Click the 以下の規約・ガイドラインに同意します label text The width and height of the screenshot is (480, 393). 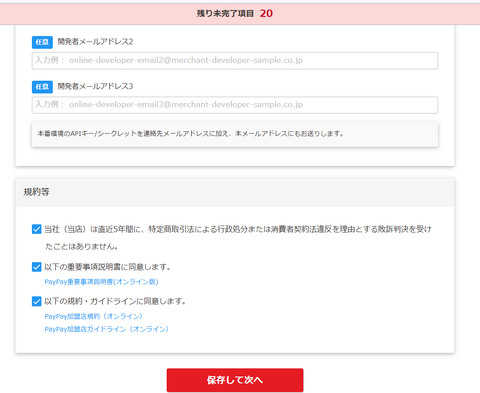(115, 301)
